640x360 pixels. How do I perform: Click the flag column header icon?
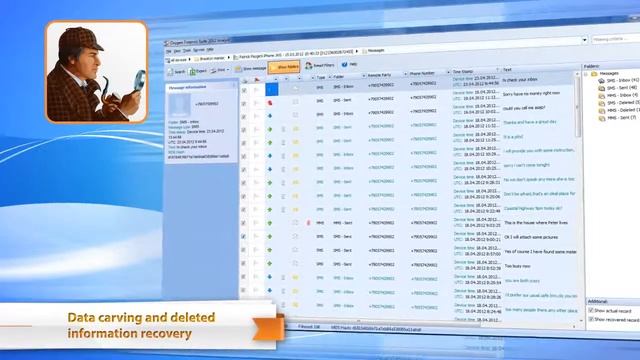coord(257,80)
